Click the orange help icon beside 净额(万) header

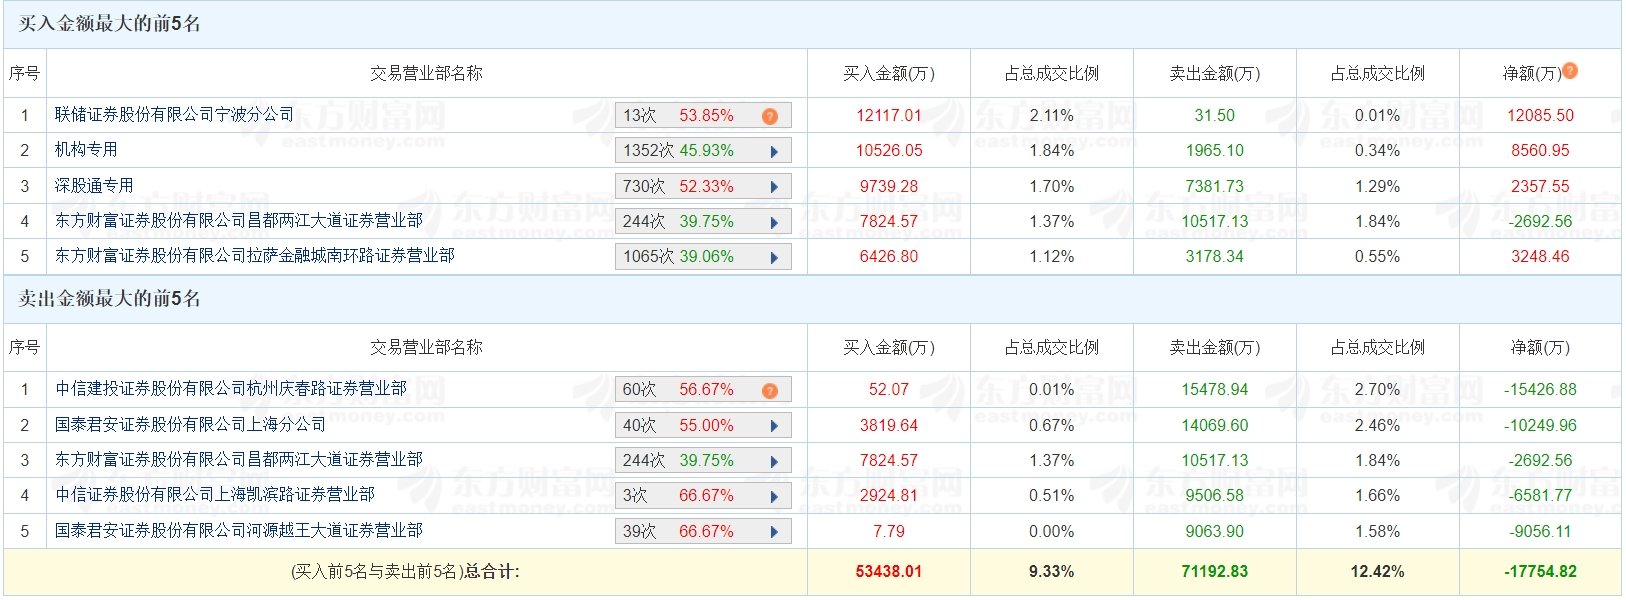click(x=1570, y=70)
